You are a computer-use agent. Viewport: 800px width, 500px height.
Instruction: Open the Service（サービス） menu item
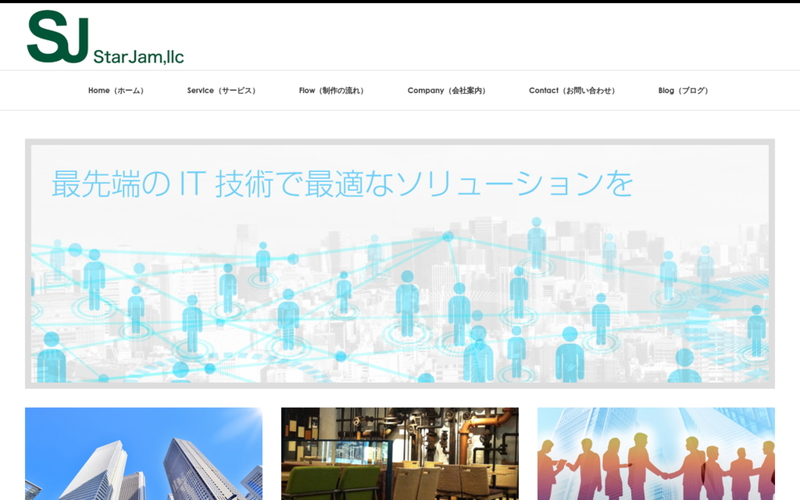pyautogui.click(x=221, y=90)
